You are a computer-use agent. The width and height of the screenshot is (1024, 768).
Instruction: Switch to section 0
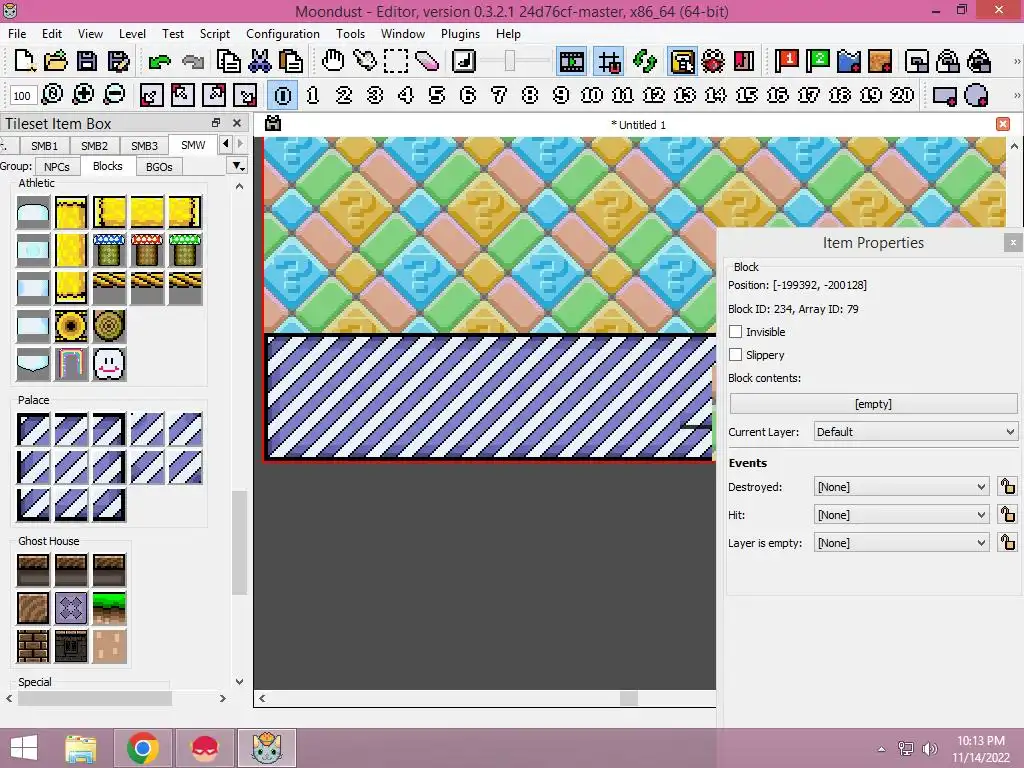pyautogui.click(x=283, y=95)
